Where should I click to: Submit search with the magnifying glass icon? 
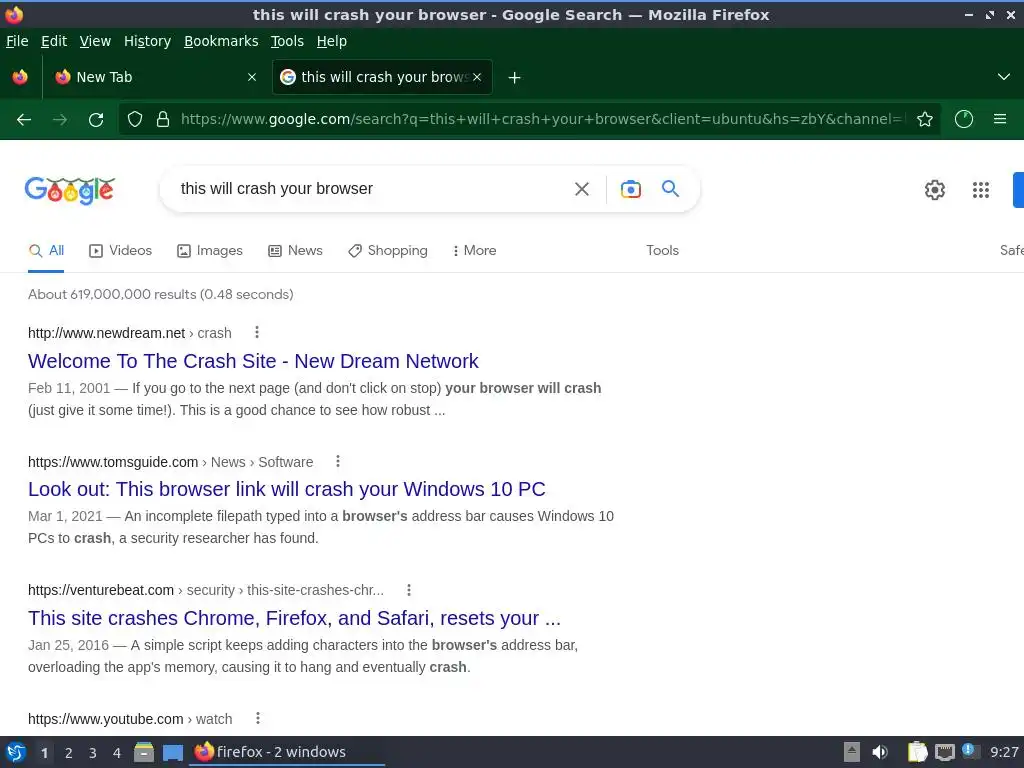[x=670, y=188]
